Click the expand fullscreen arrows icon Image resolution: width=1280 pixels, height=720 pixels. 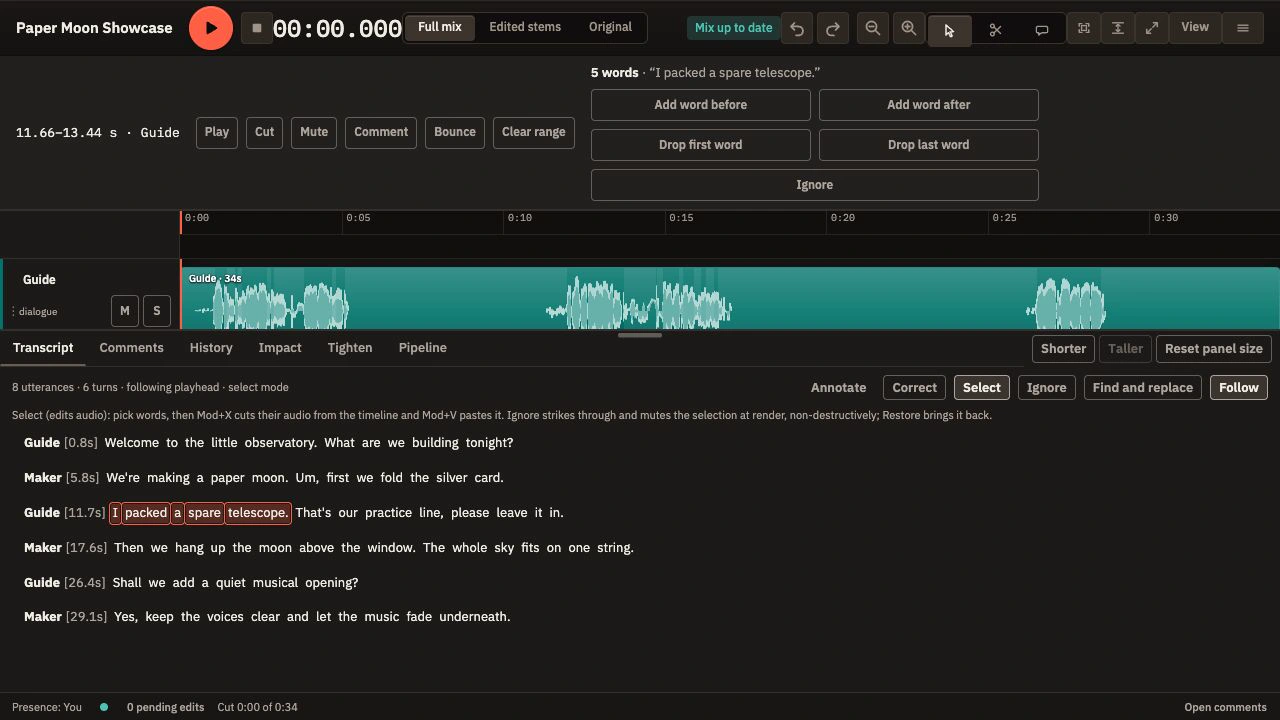tap(1152, 28)
